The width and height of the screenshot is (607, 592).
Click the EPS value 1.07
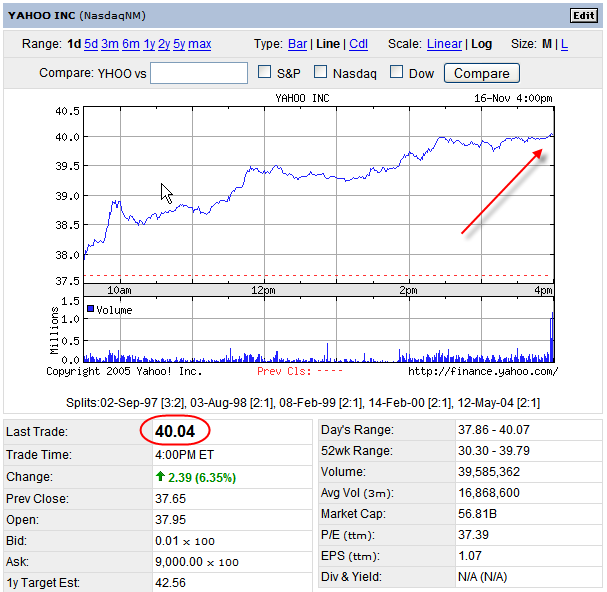(x=470, y=556)
